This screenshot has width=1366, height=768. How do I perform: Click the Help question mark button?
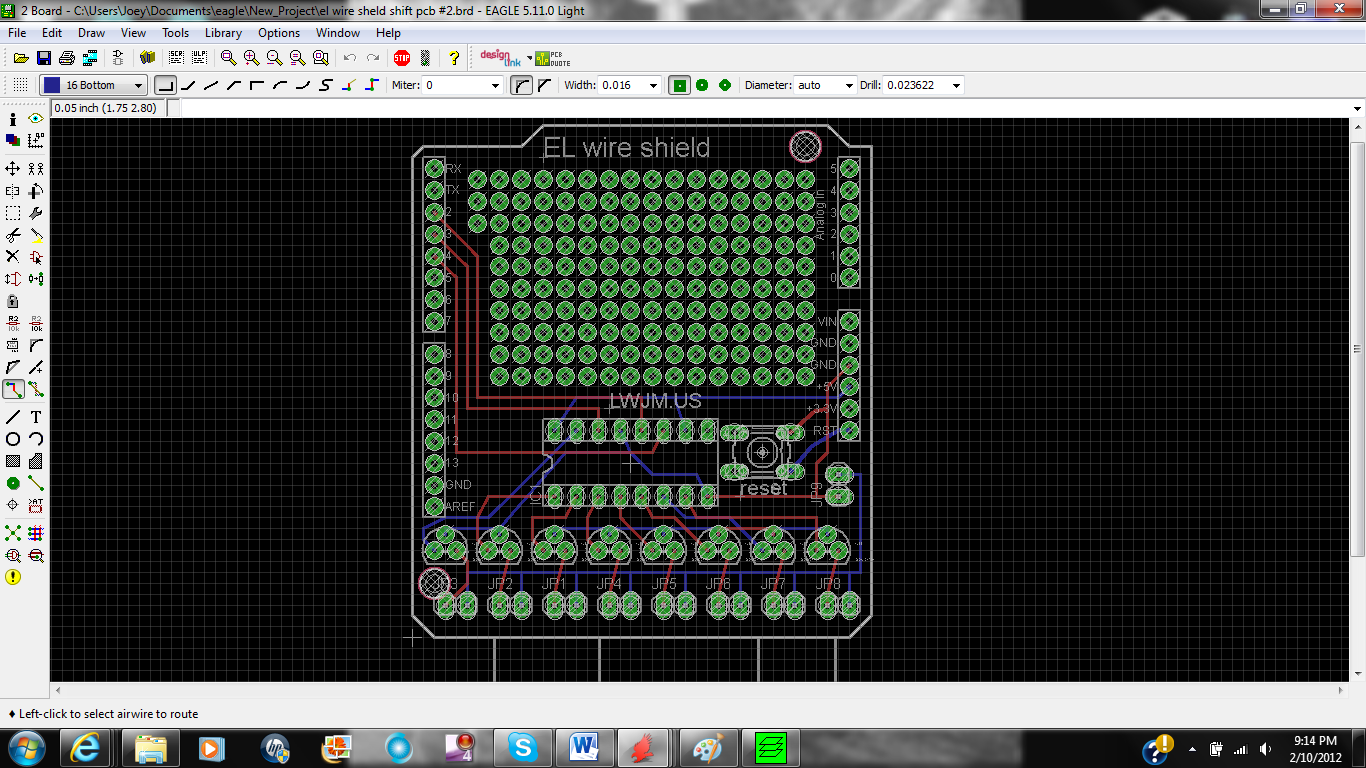[455, 58]
